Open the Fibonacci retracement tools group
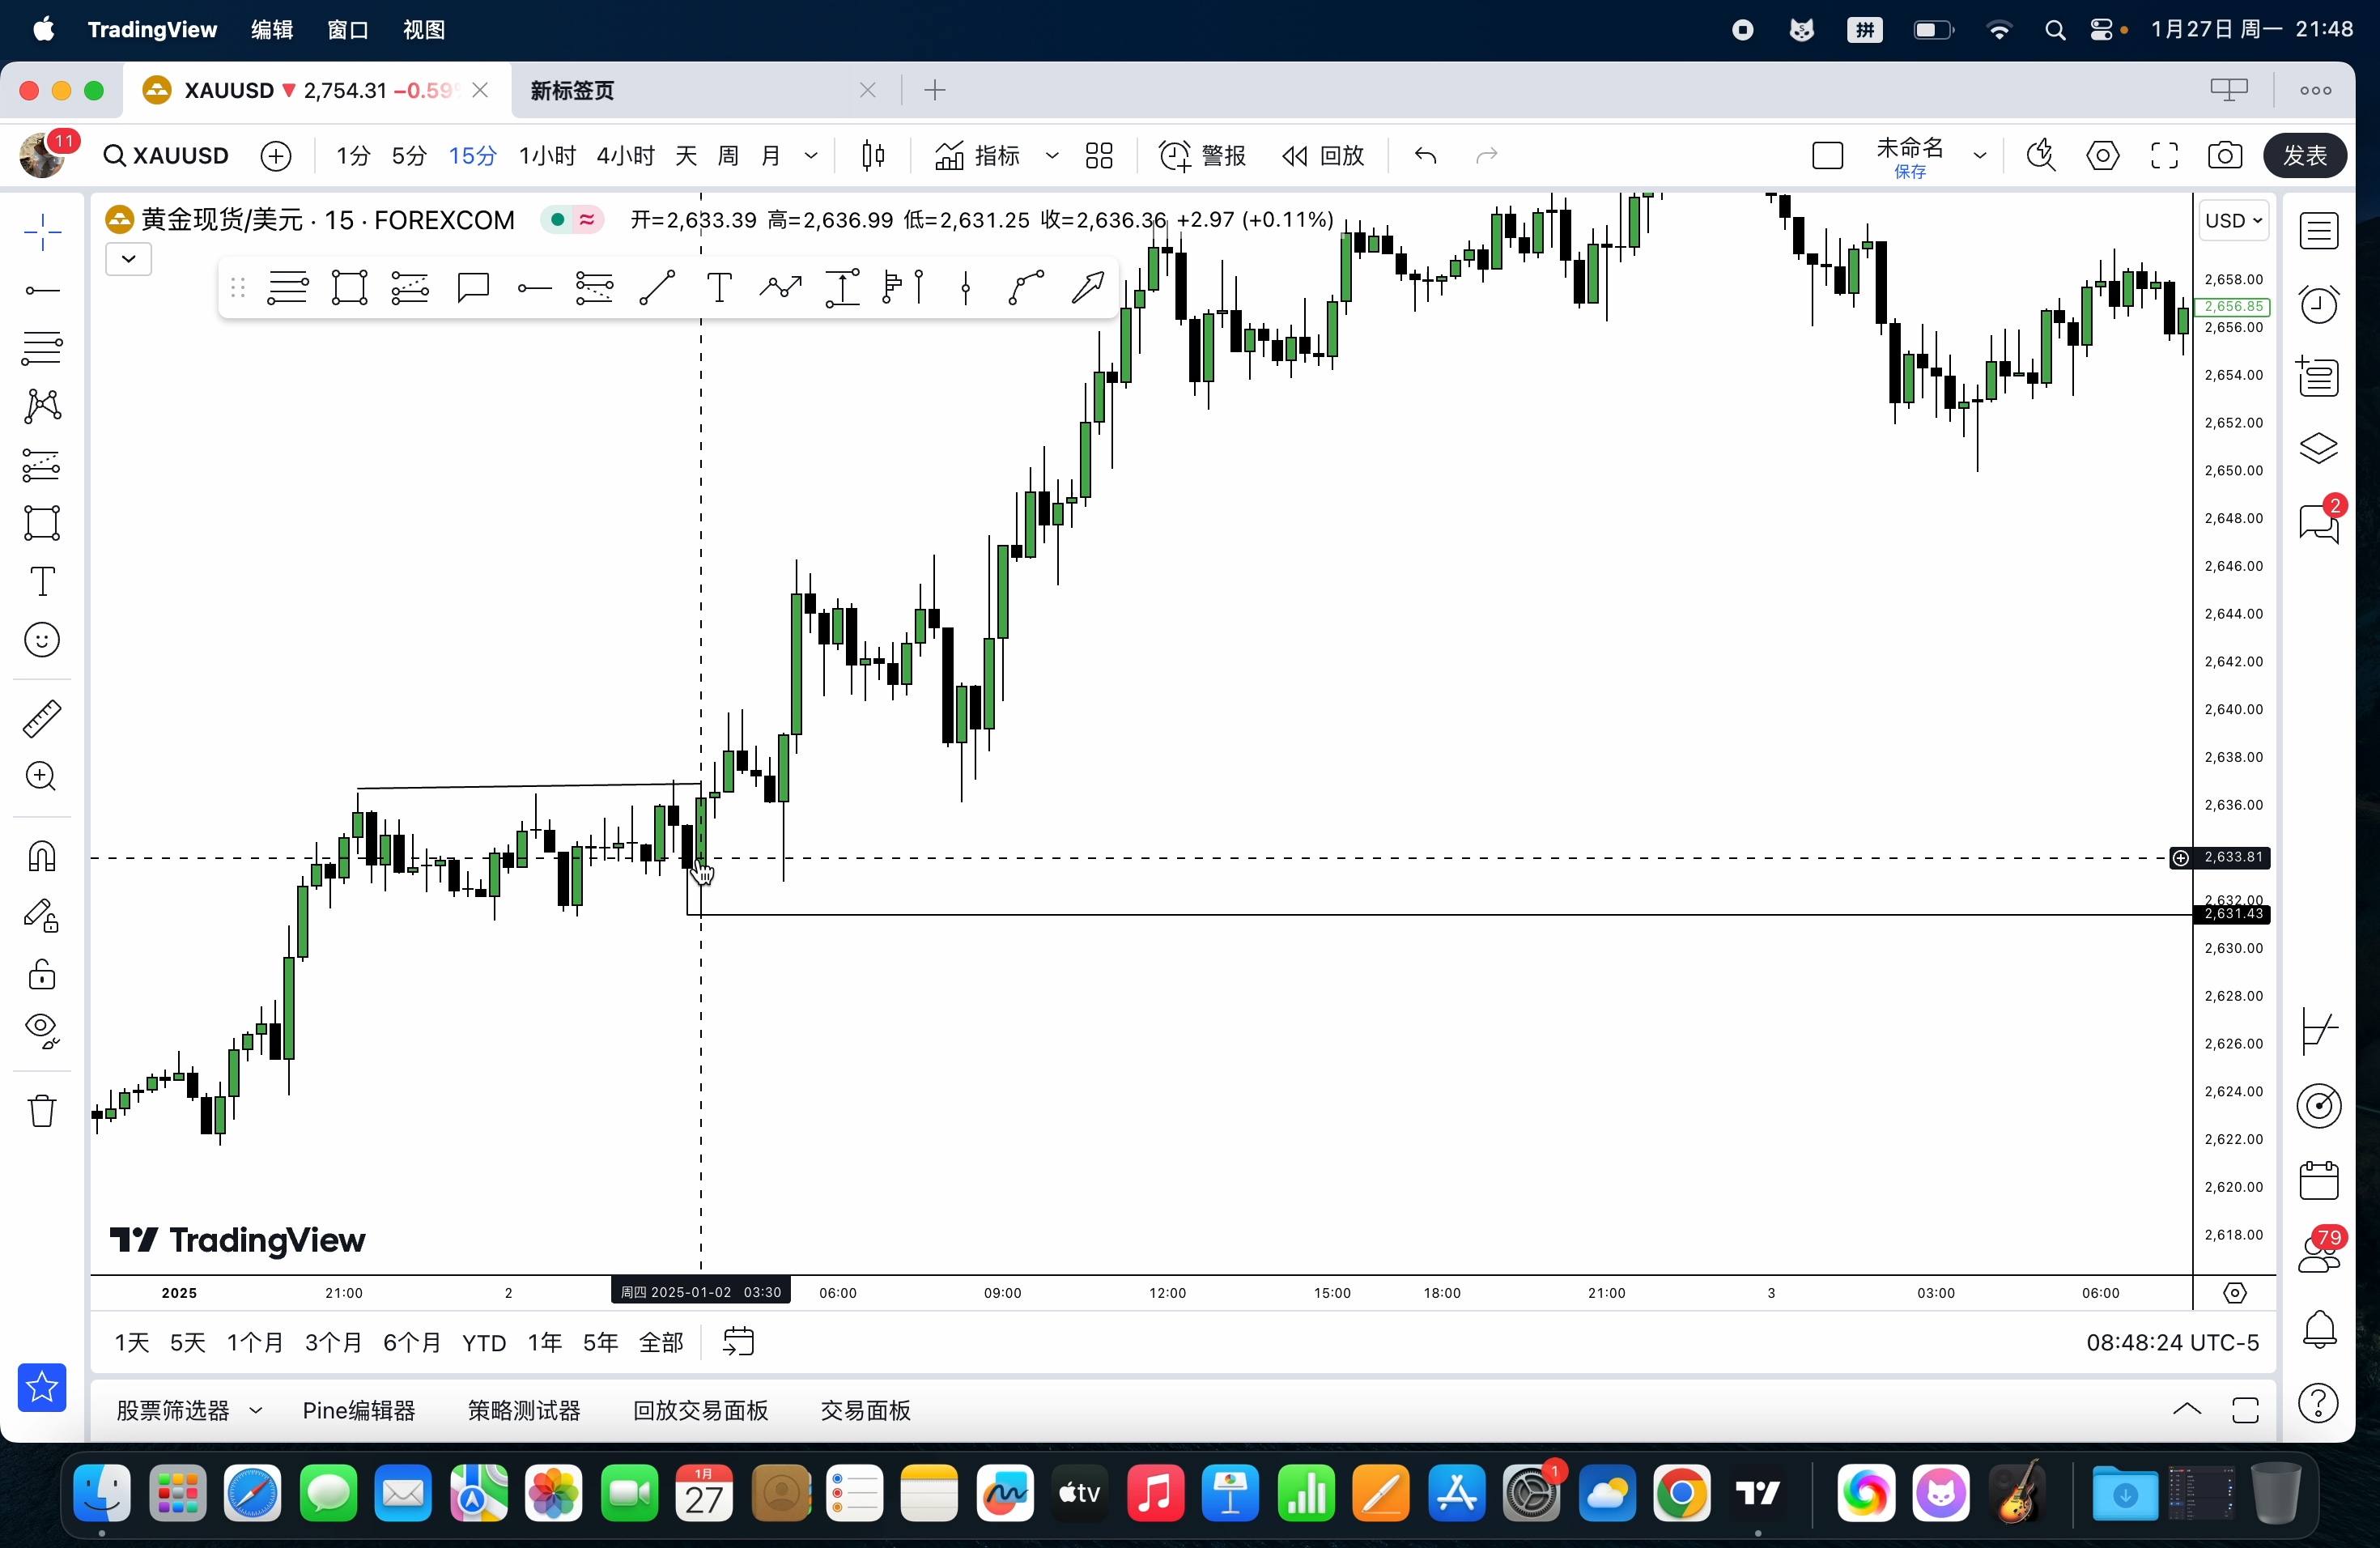Screen dimensions: 2380x1548 click(x=42, y=349)
